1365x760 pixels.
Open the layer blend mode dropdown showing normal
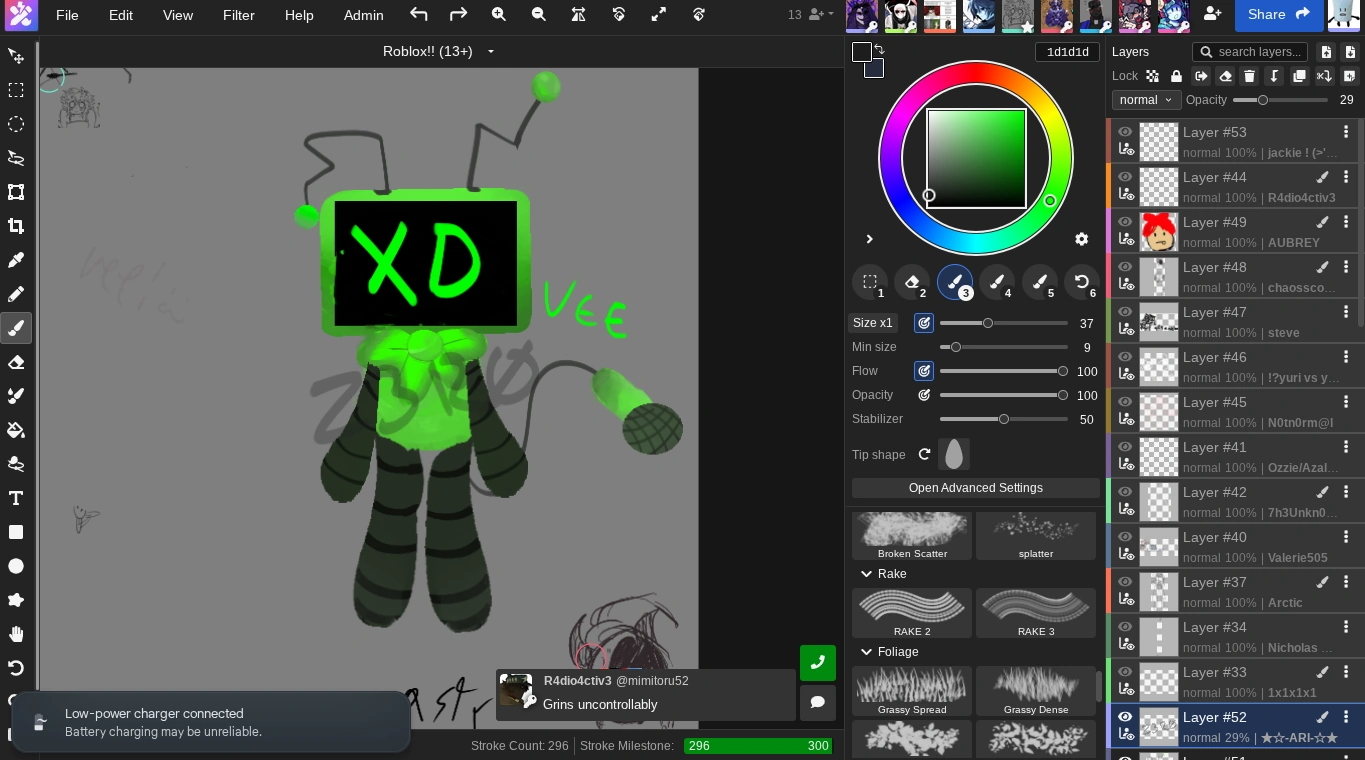[x=1146, y=99]
